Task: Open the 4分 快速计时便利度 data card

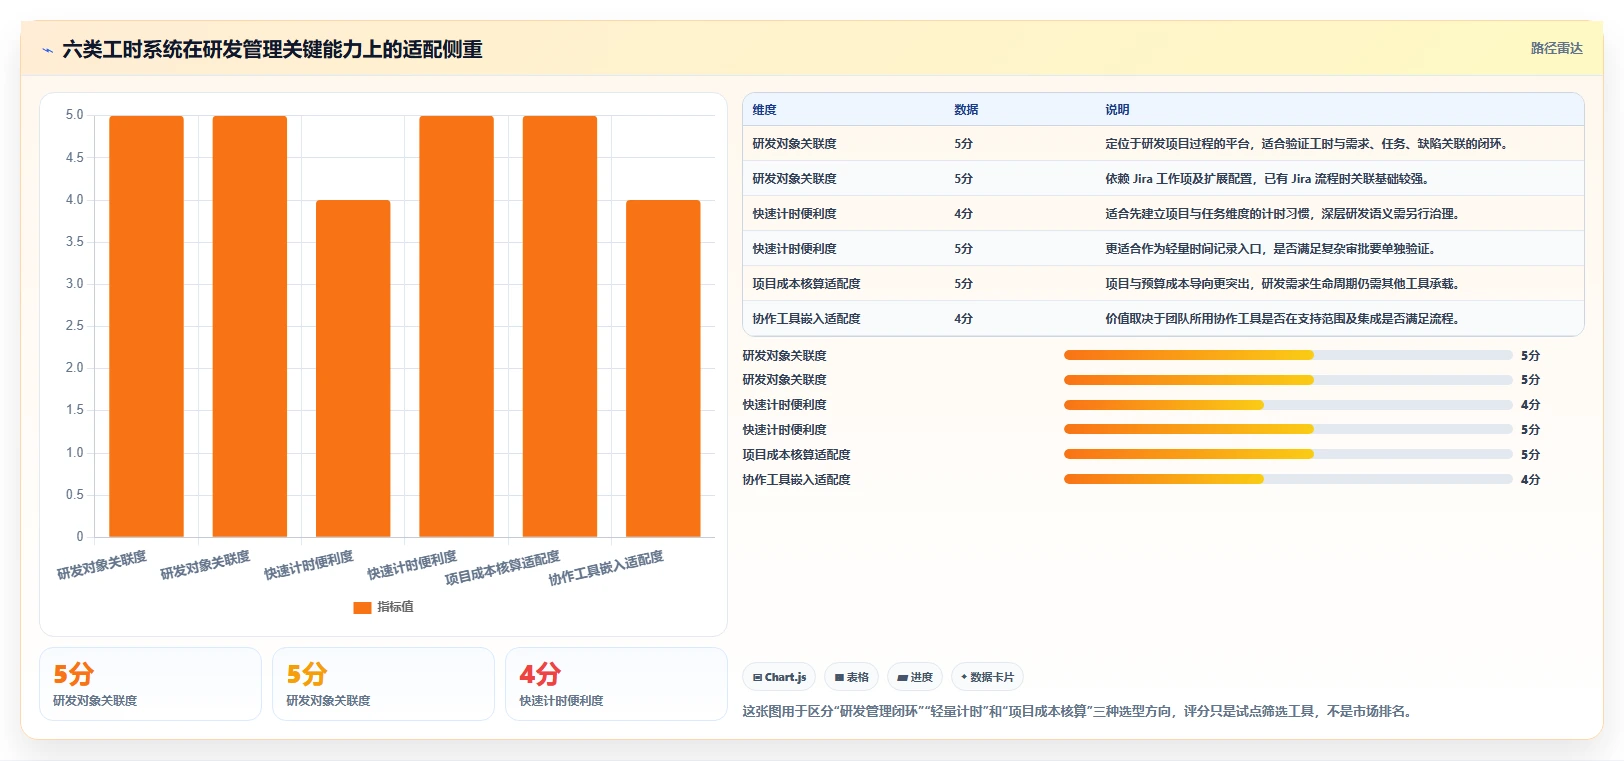Action: tap(616, 684)
